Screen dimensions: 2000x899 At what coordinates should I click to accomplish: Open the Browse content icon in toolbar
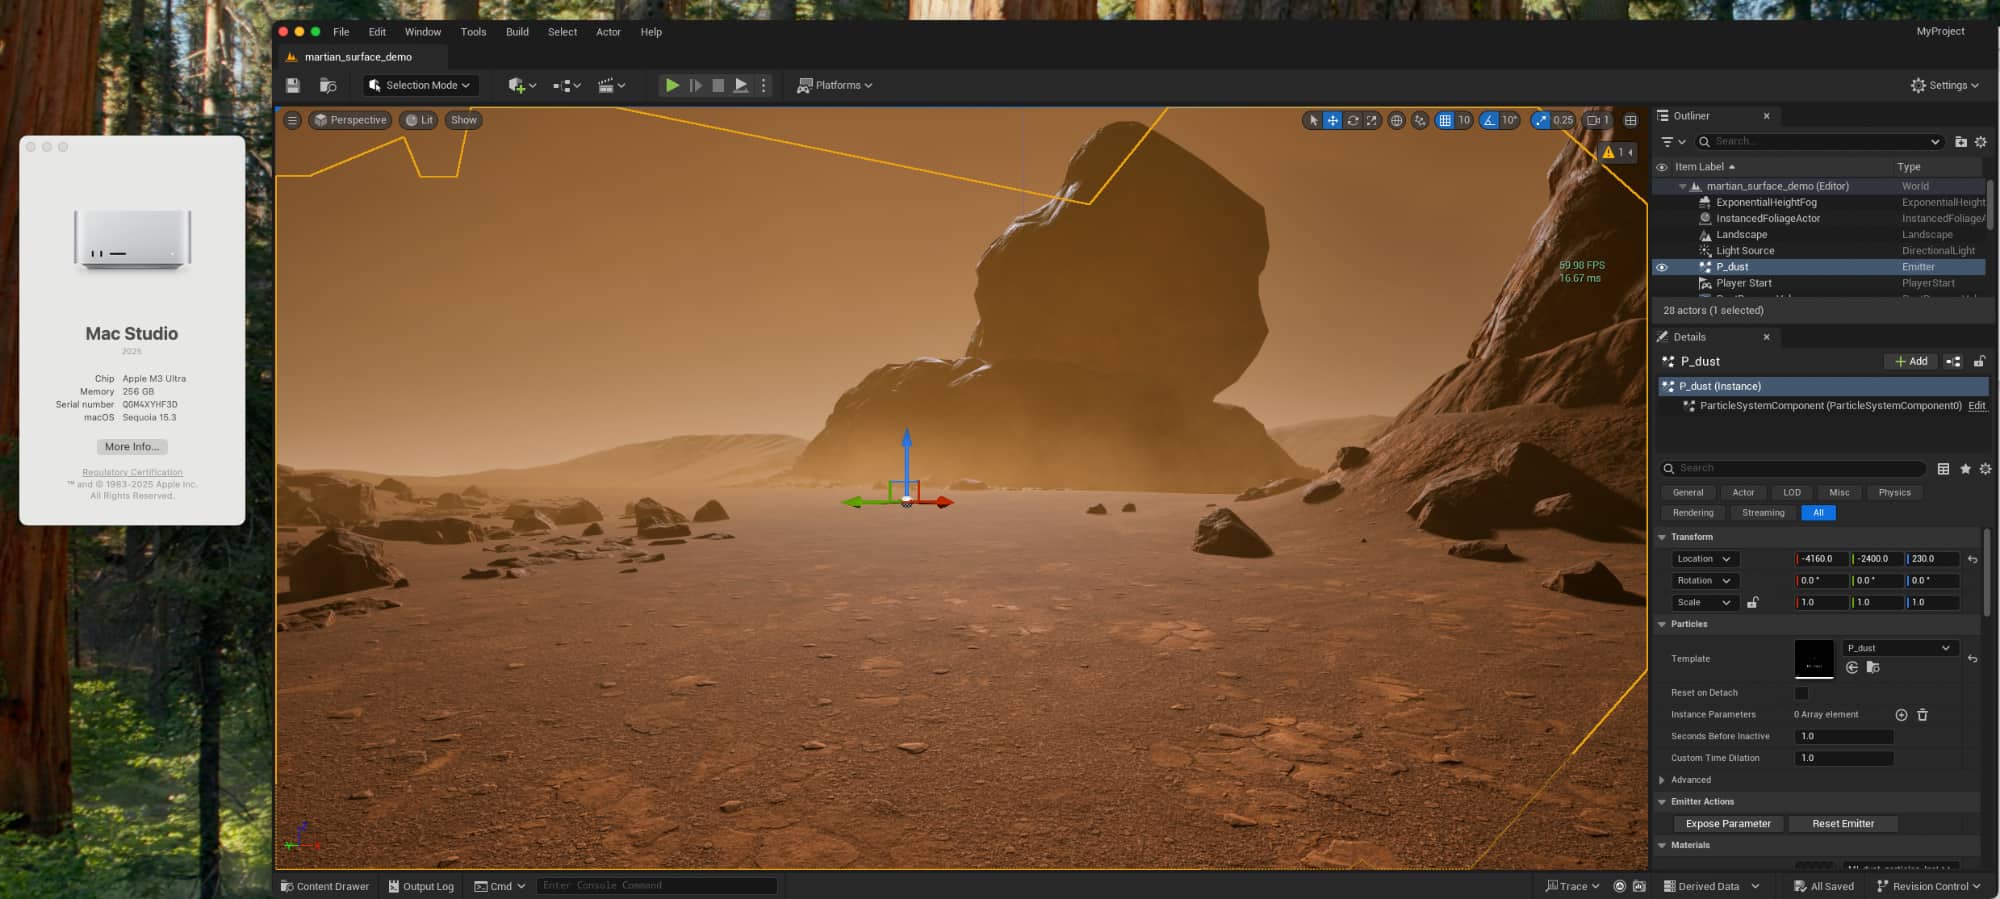tap(327, 86)
